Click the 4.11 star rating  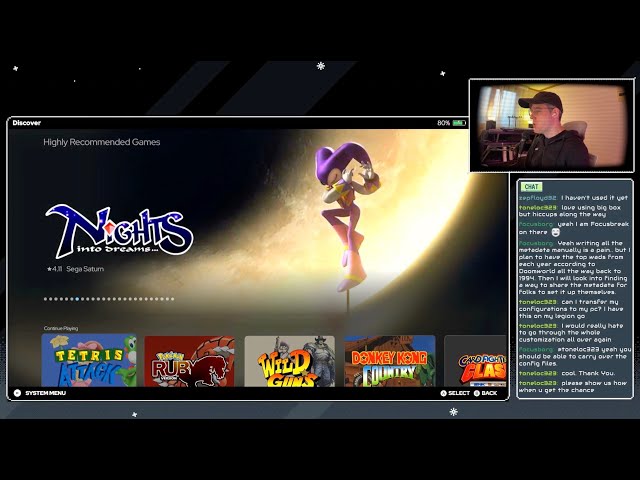coord(54,269)
